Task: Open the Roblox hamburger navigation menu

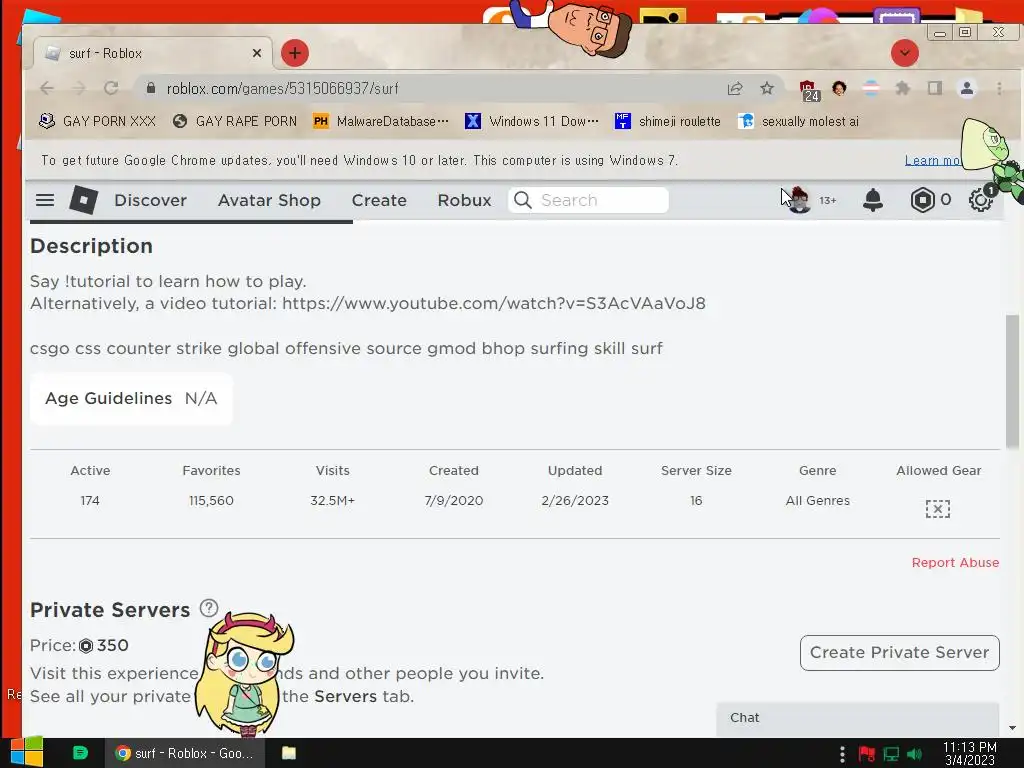Action: [x=45, y=200]
